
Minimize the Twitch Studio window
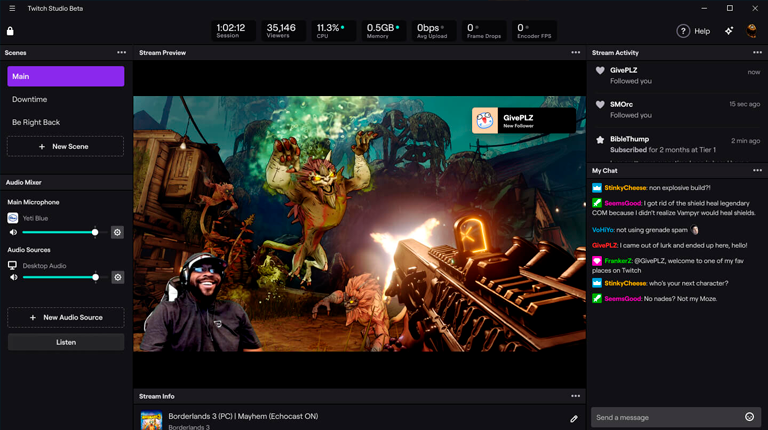(704, 8)
